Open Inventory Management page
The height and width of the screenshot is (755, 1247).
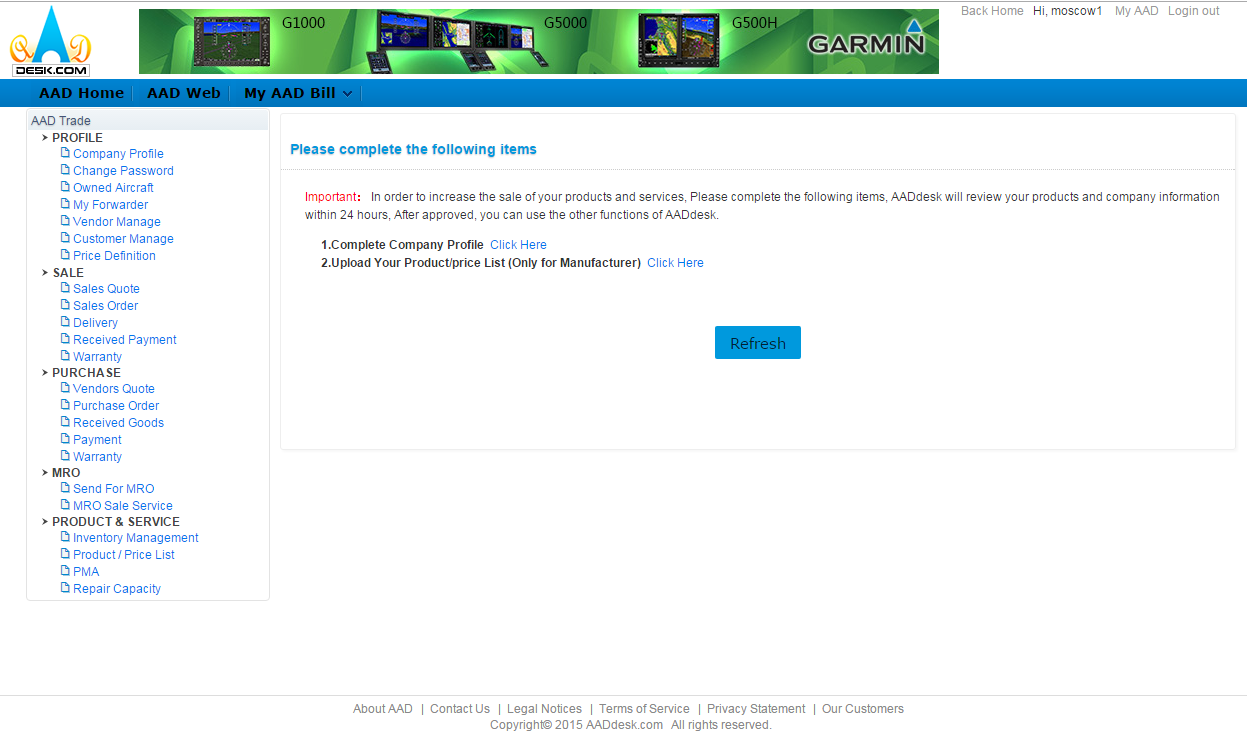pyautogui.click(x=135, y=538)
